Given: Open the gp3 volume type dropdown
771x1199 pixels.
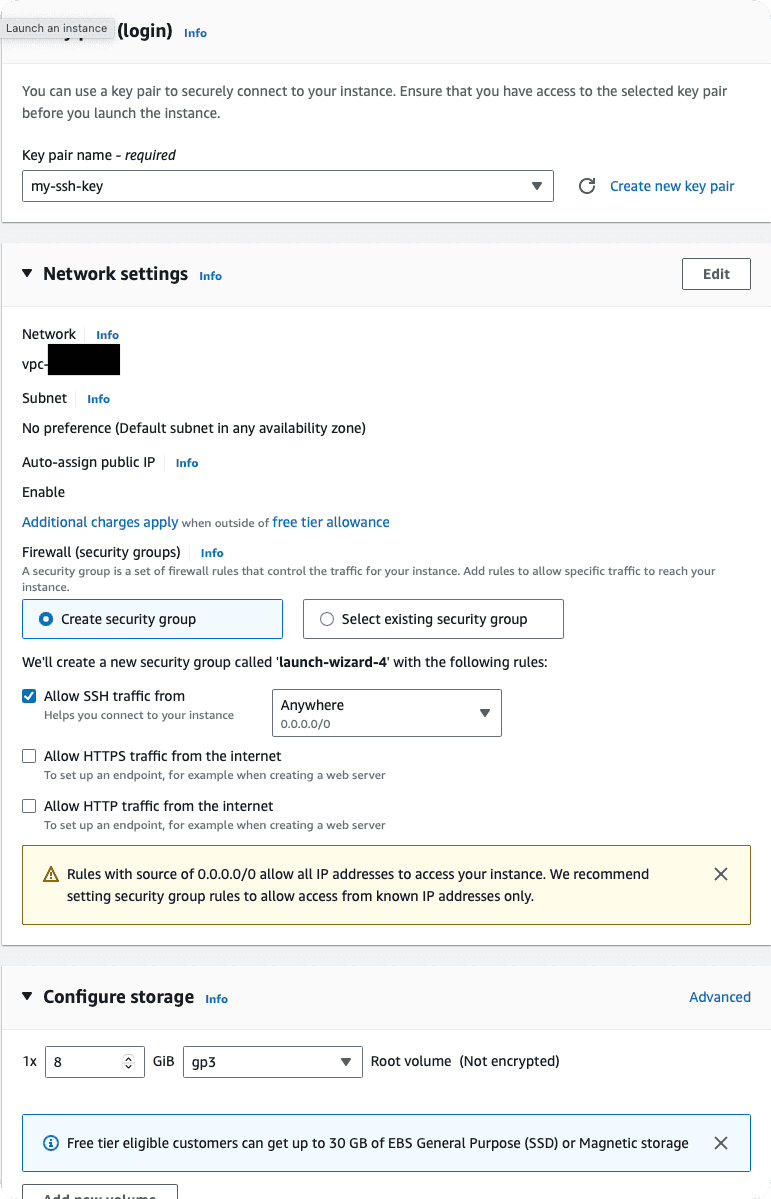Looking at the screenshot, I should [x=272, y=1061].
